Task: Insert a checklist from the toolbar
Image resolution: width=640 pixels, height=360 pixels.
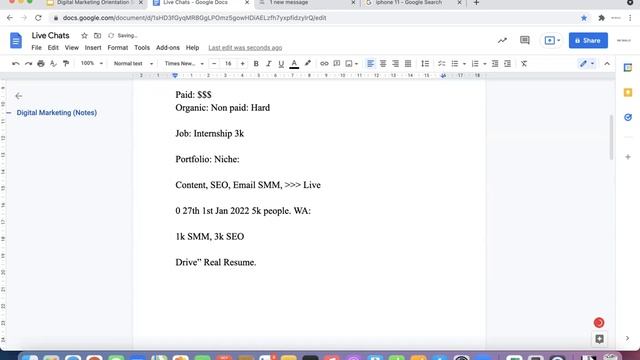Action: point(442,64)
